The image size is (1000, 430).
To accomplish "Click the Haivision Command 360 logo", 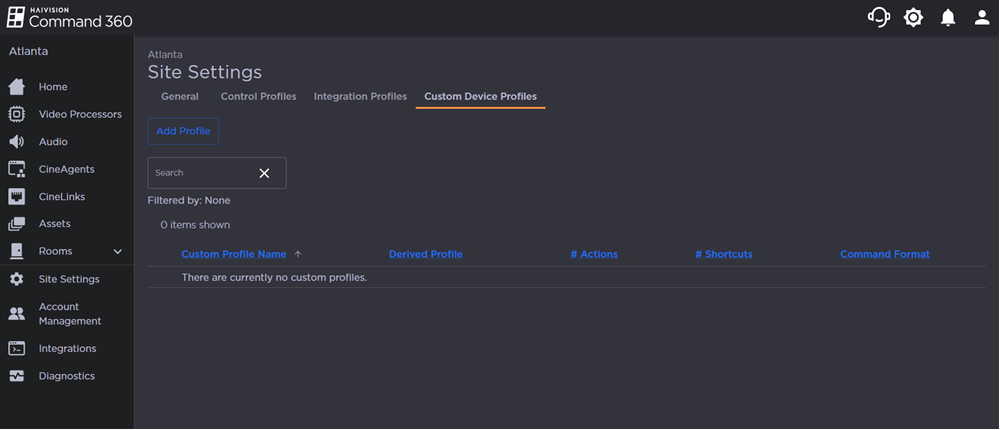I will 70,17.
